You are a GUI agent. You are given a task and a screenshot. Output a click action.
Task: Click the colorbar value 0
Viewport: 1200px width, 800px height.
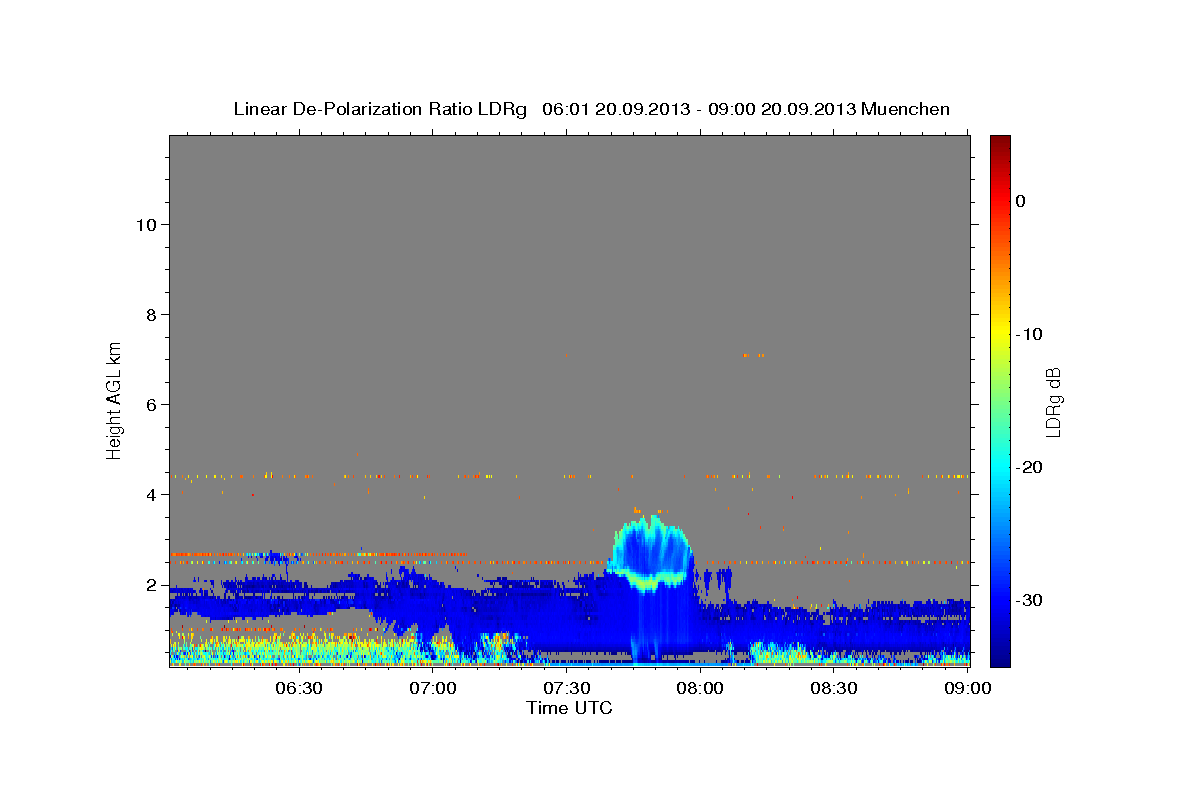click(1021, 201)
